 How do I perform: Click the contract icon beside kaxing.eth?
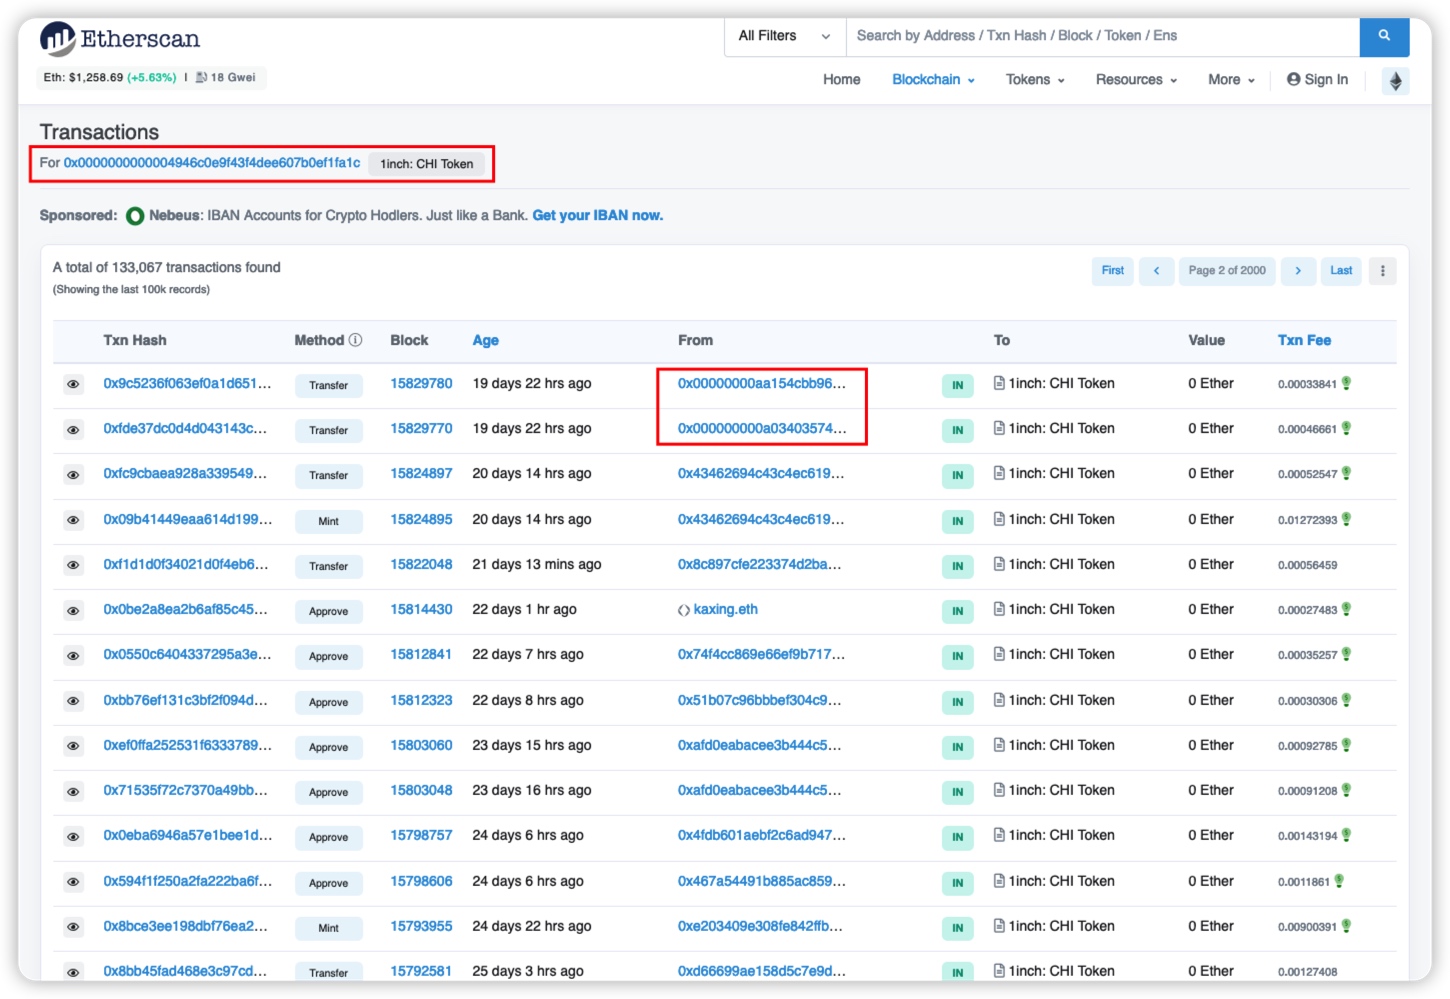click(684, 610)
